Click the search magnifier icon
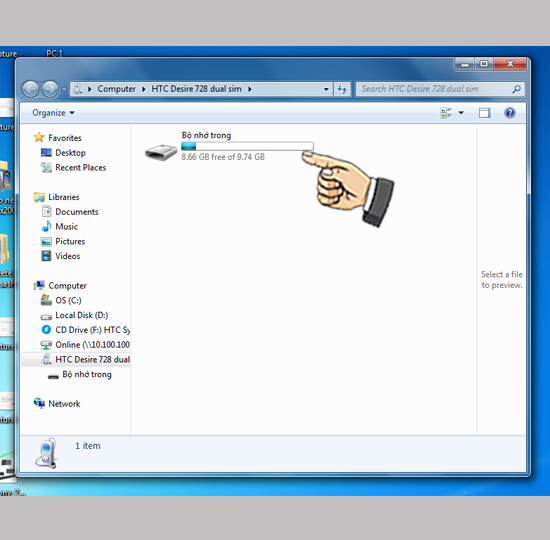This screenshot has width=550, height=540. [x=517, y=89]
